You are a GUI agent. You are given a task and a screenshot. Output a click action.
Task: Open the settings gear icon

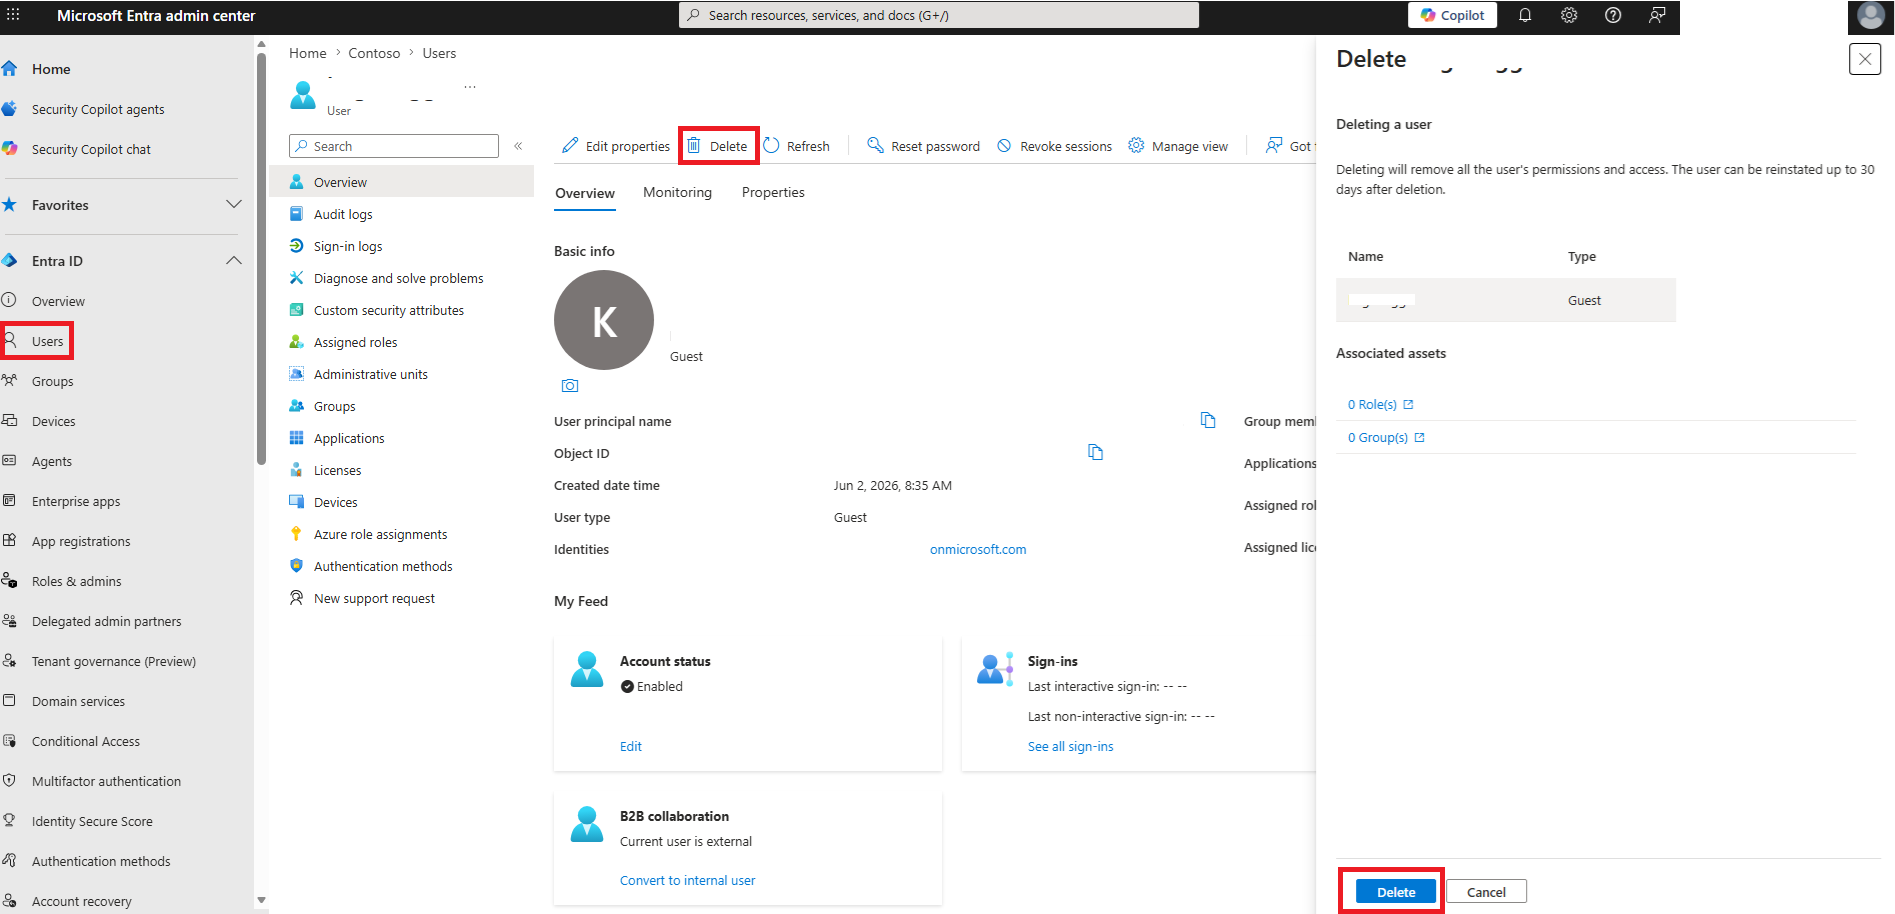tap(1569, 15)
